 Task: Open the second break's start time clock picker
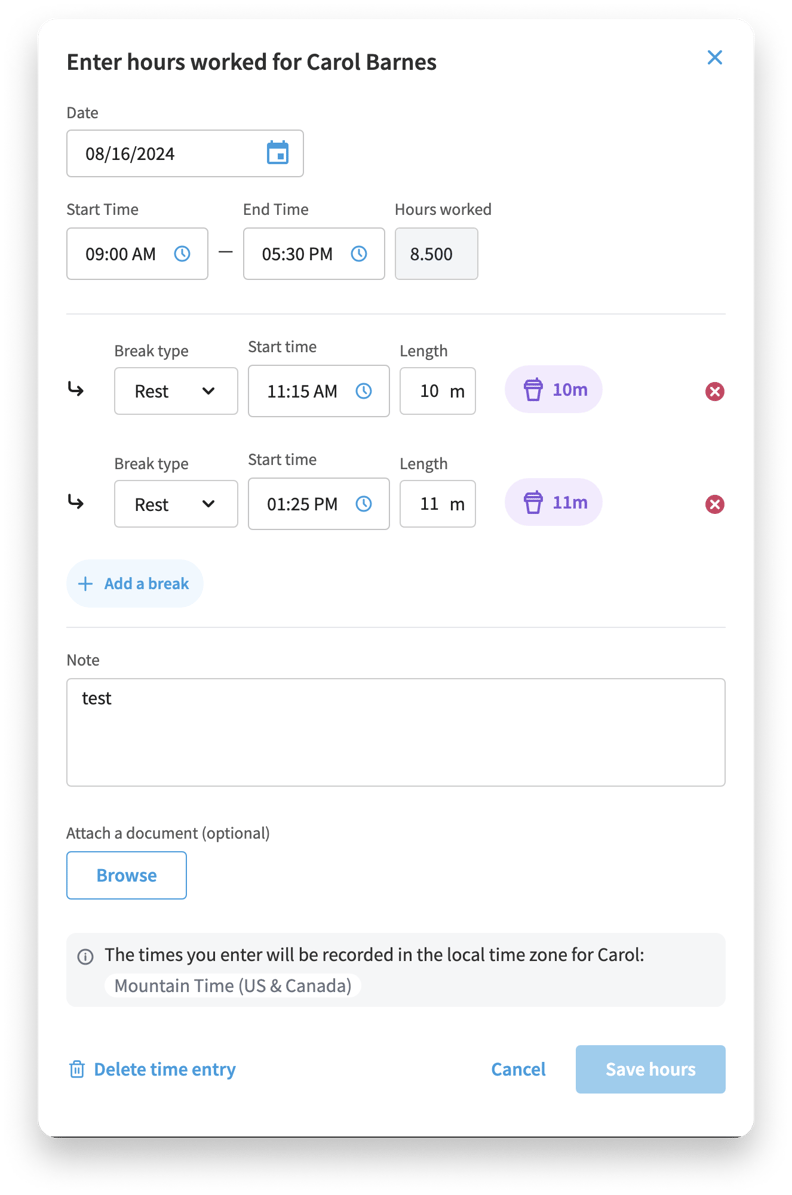click(x=363, y=504)
